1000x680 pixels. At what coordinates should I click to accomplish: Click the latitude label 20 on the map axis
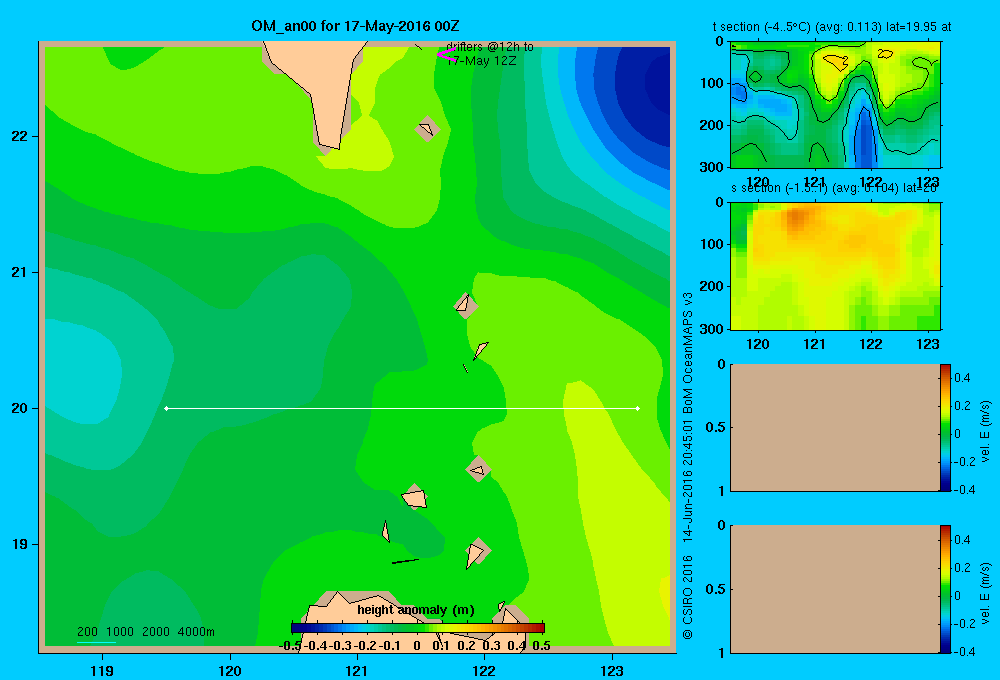[x=19, y=408]
